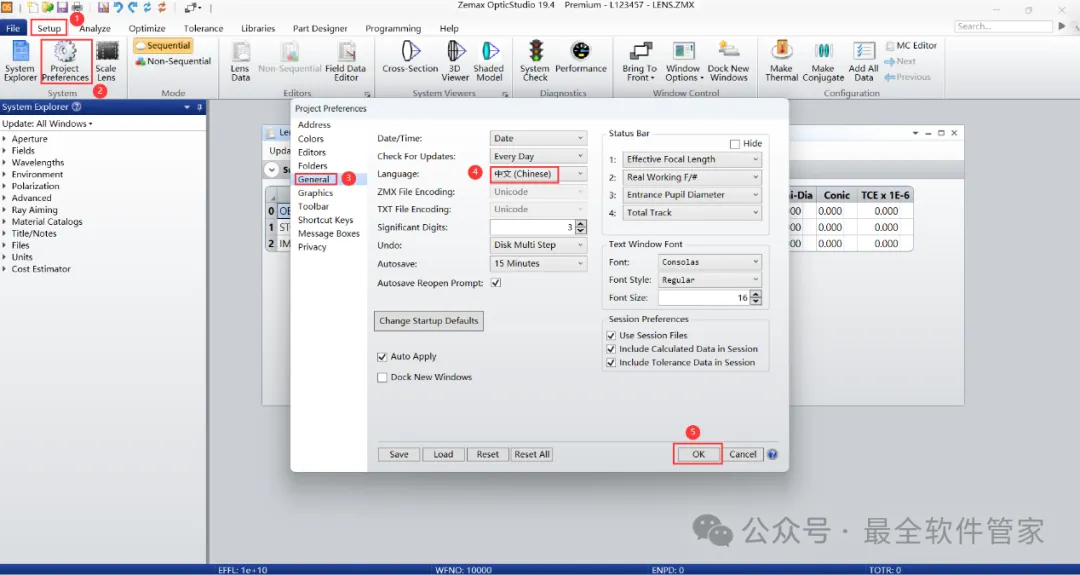
Task: Expand the Aperture section in System Explorer
Action: point(5,139)
